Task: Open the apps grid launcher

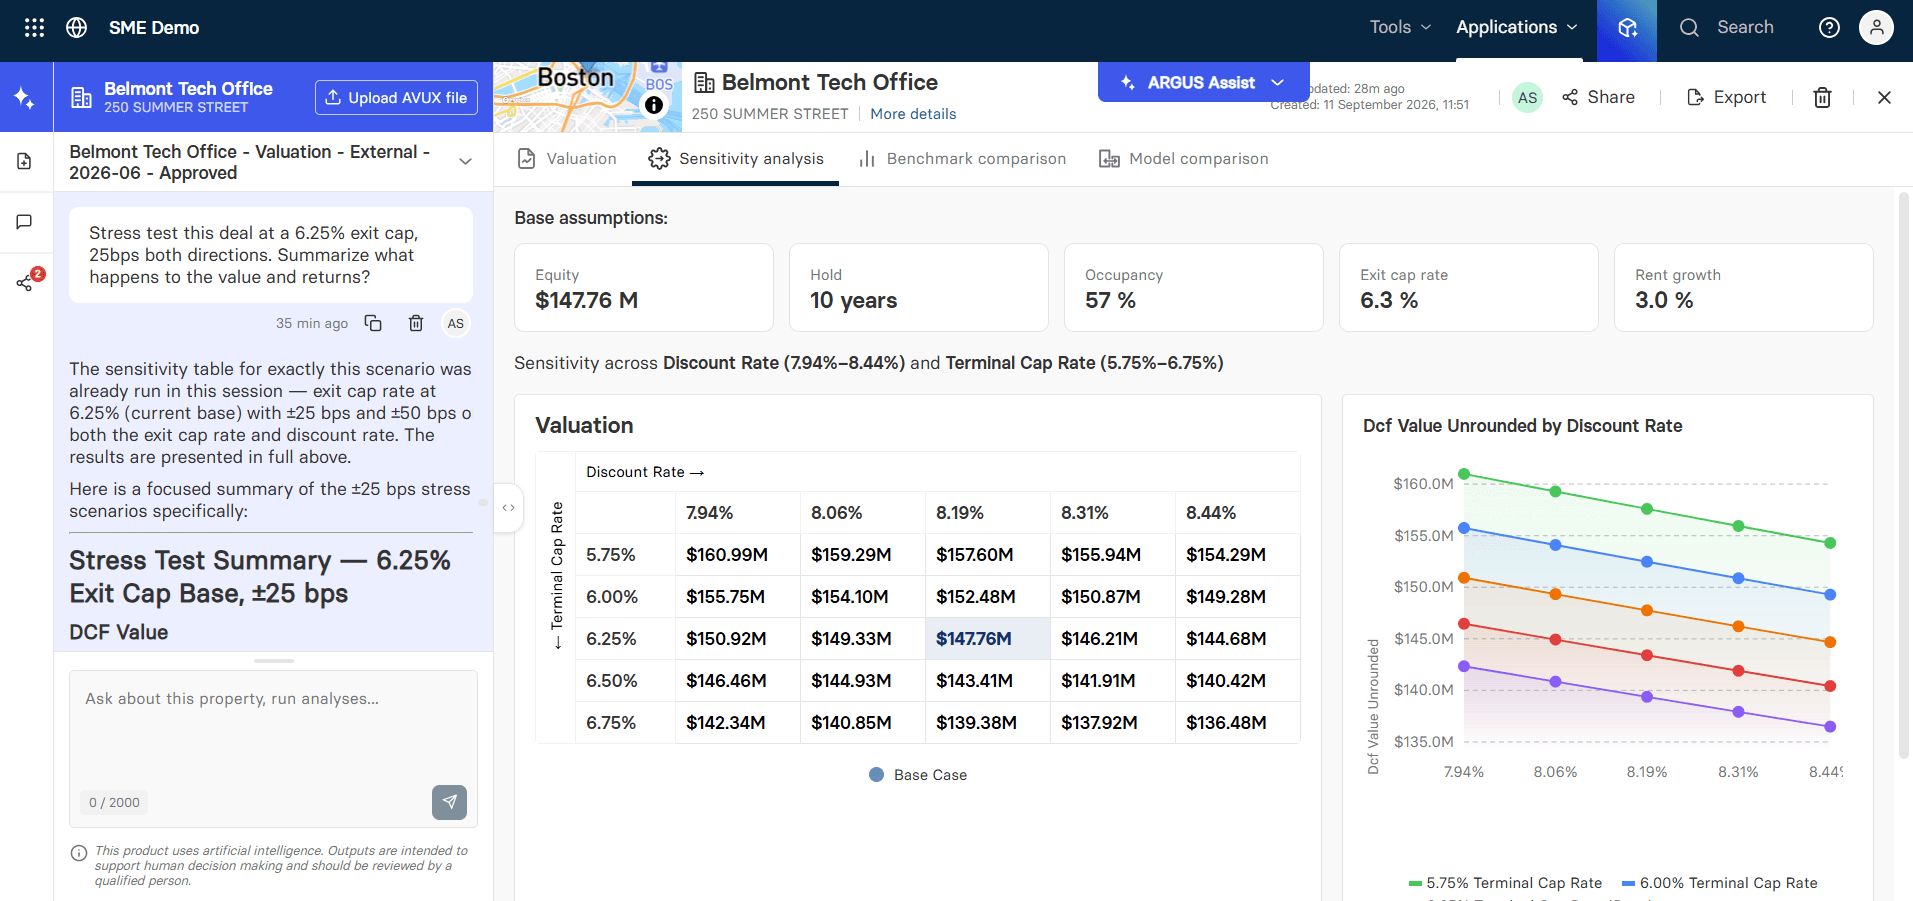Action: point(34,28)
